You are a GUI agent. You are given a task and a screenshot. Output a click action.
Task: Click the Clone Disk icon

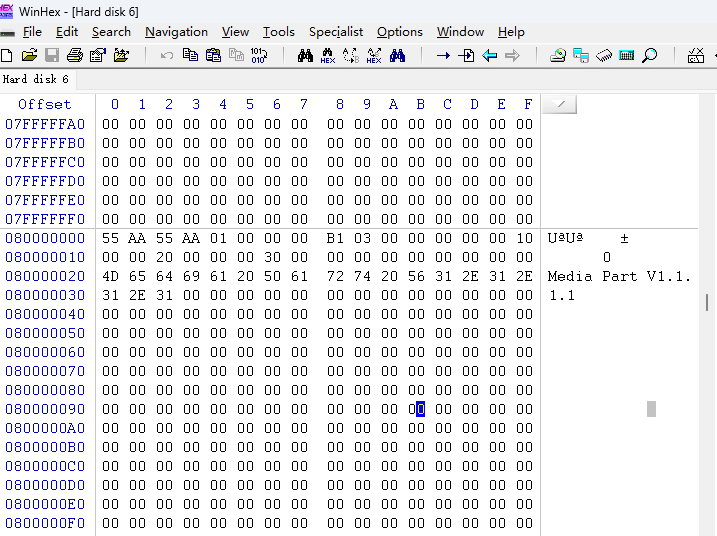(x=581, y=56)
